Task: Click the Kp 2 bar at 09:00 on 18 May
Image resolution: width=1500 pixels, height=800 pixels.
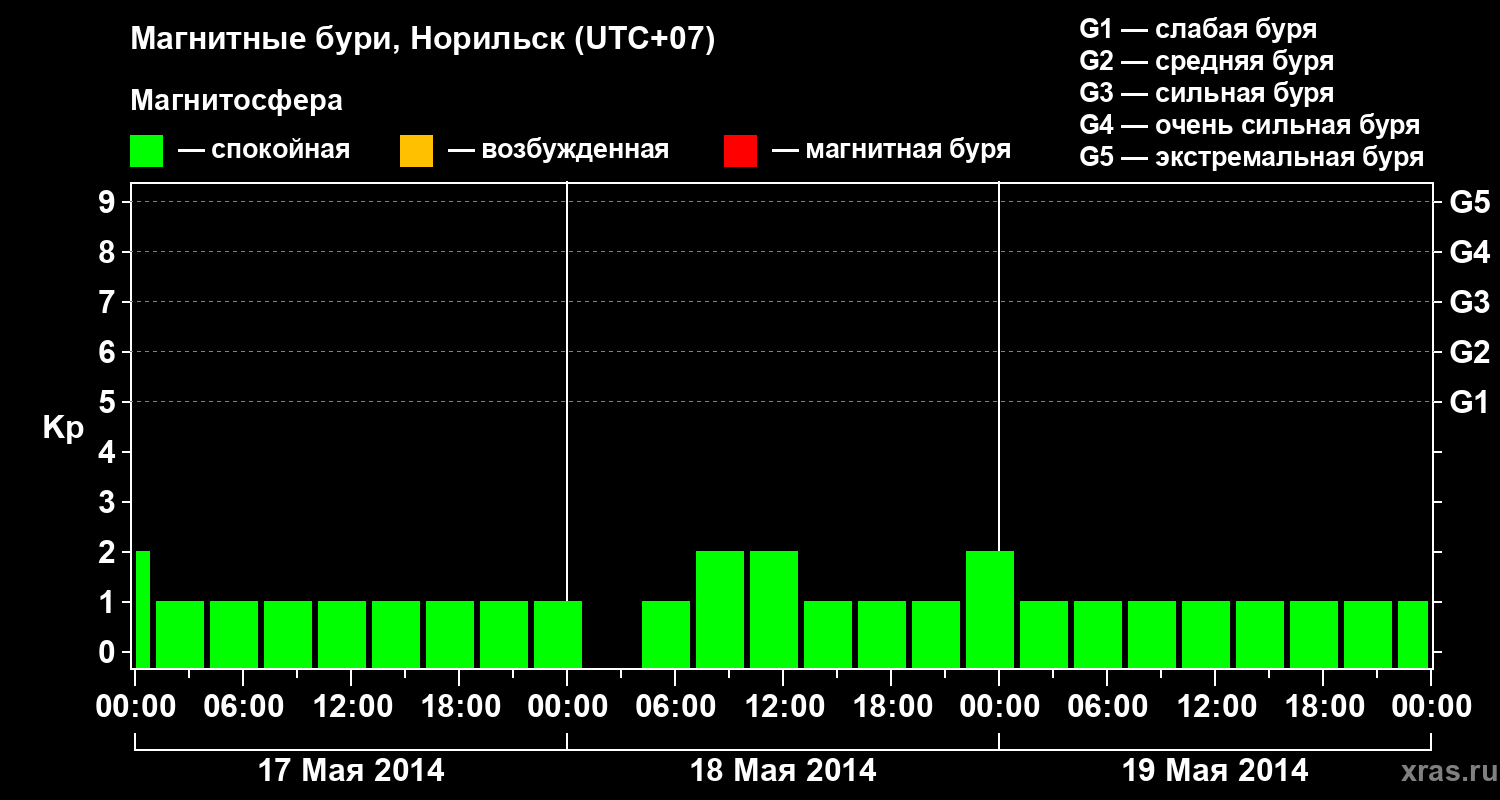Action: click(x=720, y=609)
